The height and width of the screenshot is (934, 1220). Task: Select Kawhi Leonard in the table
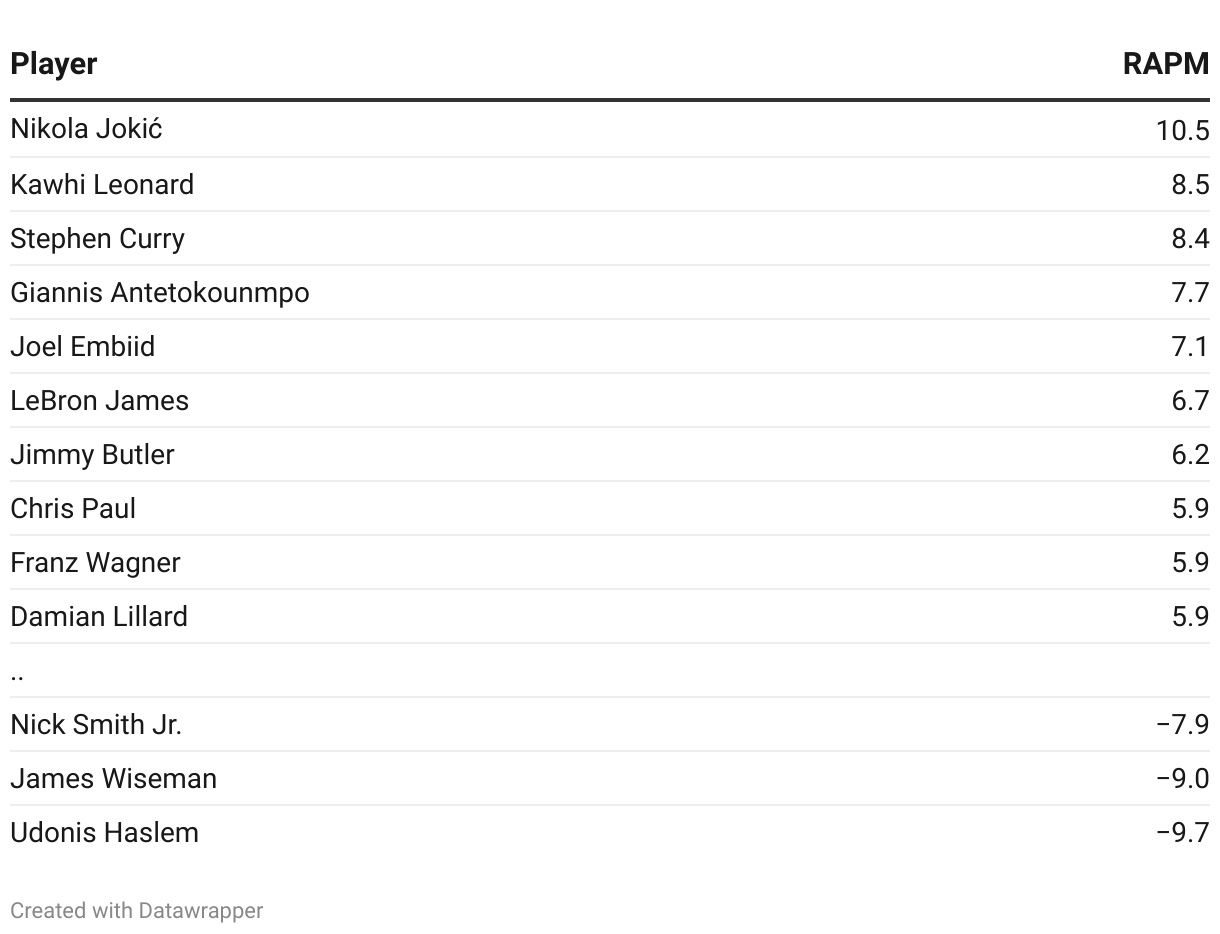[x=102, y=185]
